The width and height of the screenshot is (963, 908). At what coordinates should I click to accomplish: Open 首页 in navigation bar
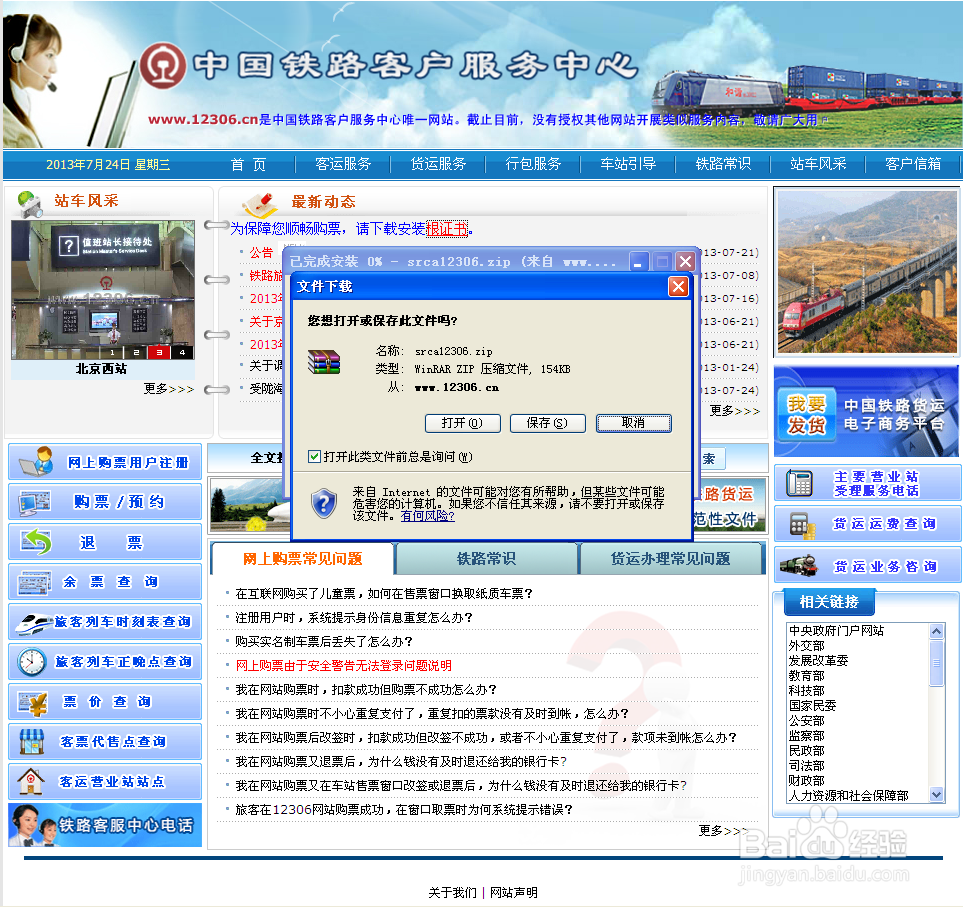[248, 165]
